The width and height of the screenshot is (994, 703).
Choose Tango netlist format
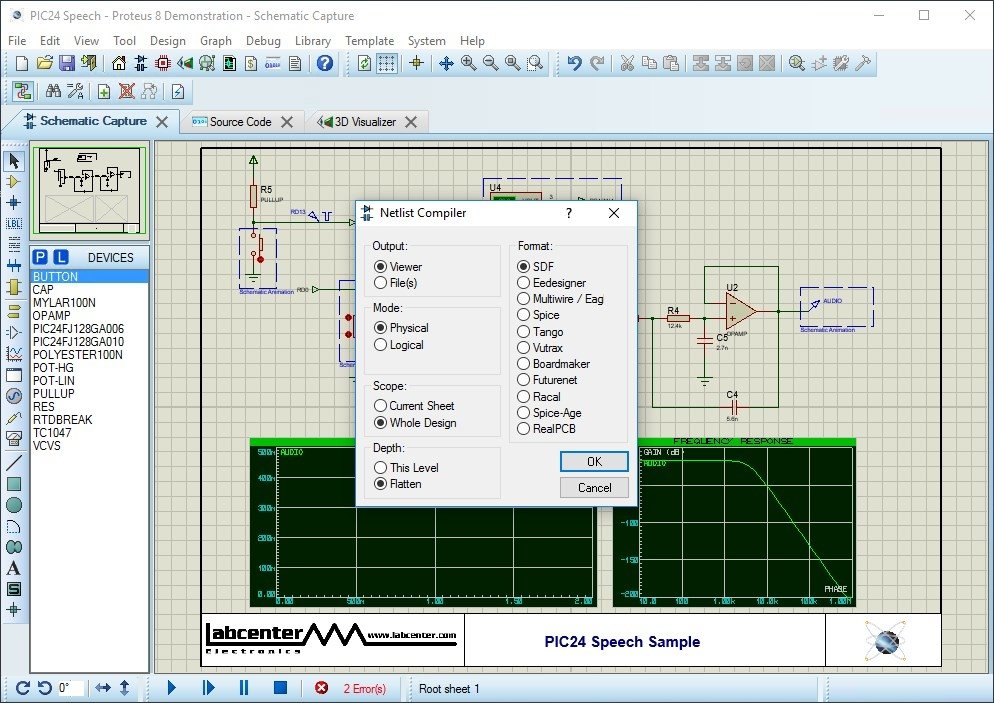point(524,332)
